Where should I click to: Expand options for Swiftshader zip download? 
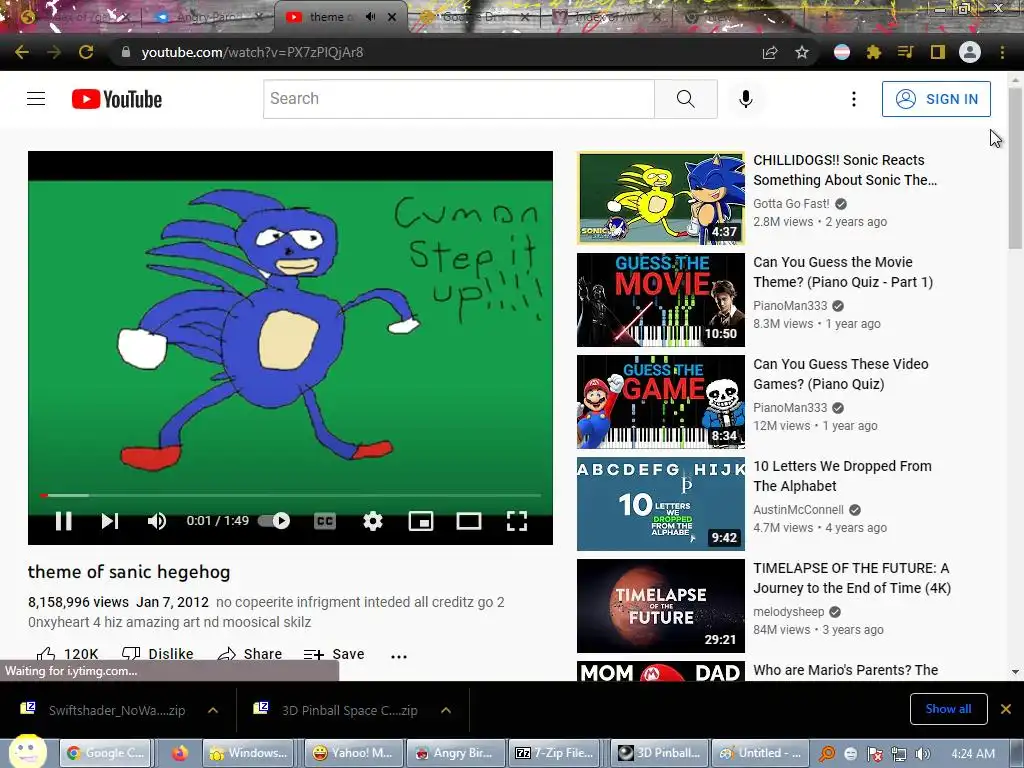click(x=213, y=710)
